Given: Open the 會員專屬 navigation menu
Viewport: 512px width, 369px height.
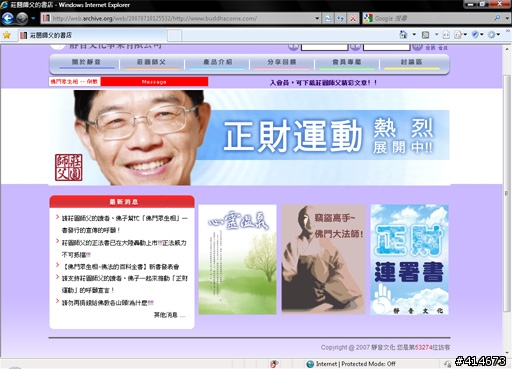Looking at the screenshot, I should pos(347,62).
